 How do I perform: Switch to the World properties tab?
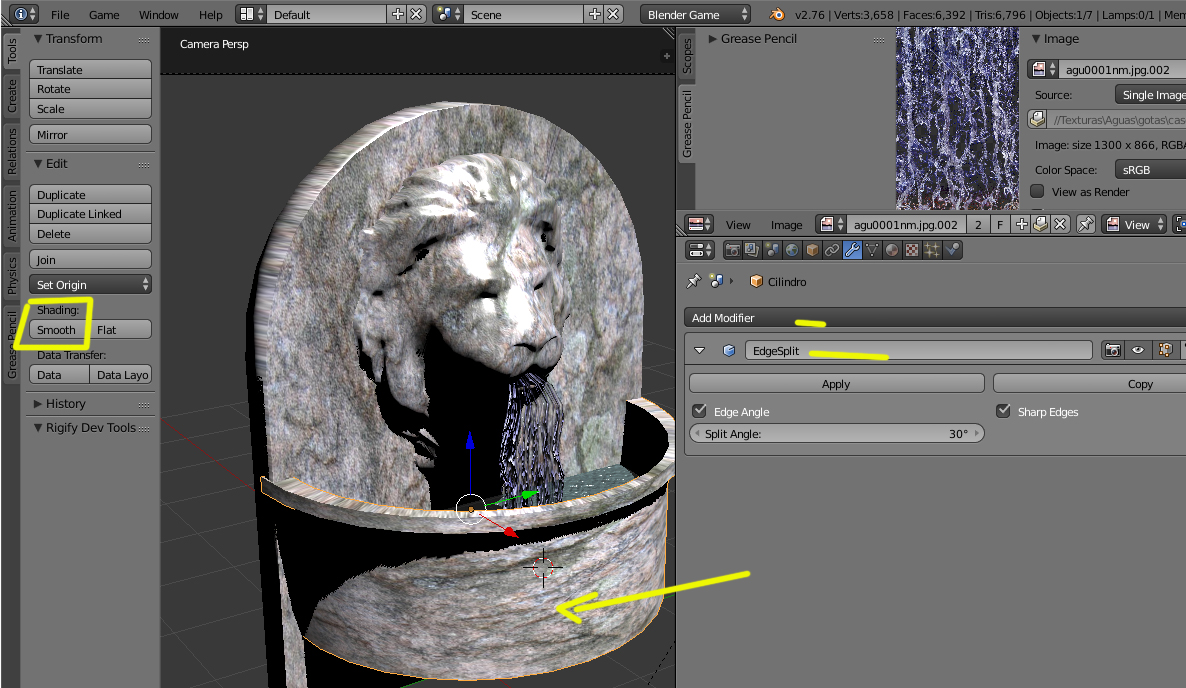pos(792,250)
